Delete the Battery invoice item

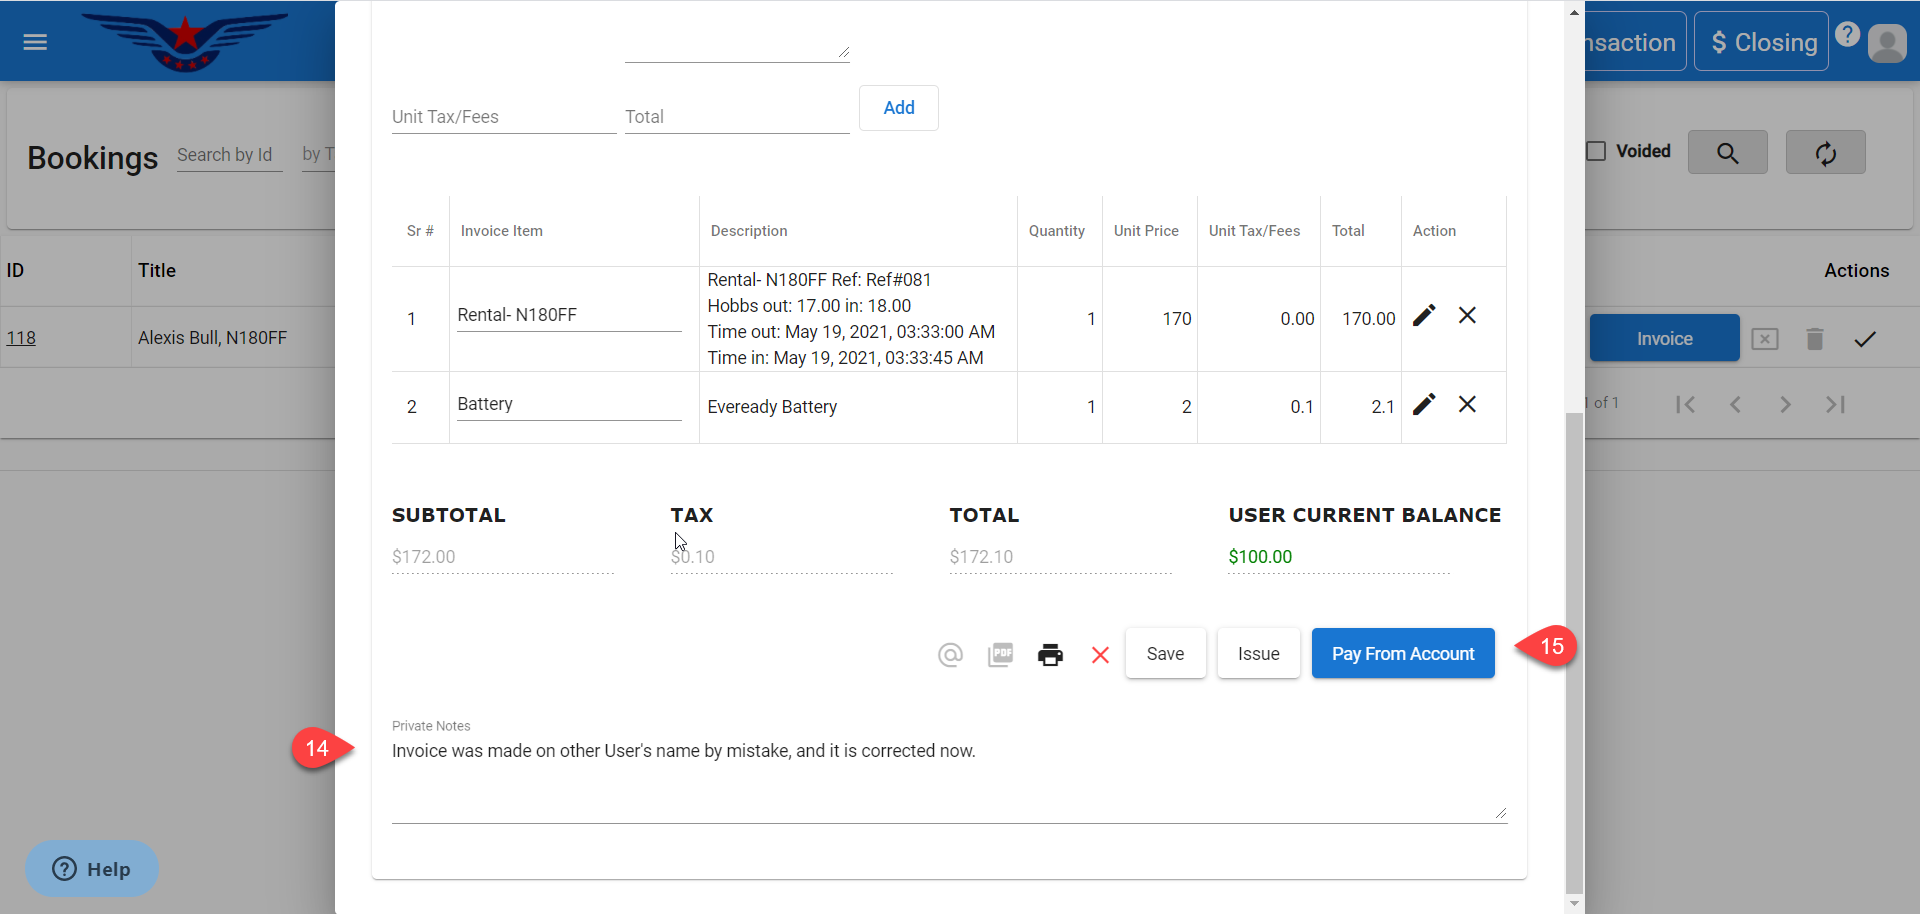(x=1467, y=404)
